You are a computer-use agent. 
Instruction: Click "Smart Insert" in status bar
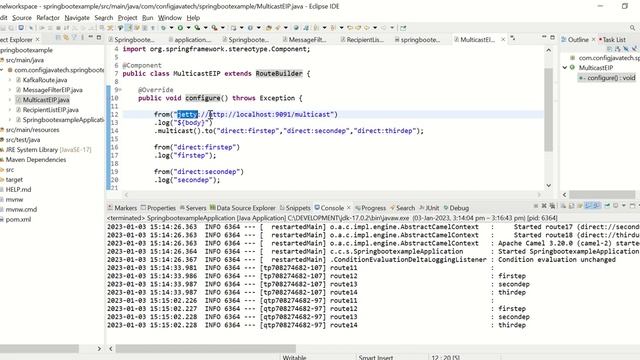click(376, 357)
